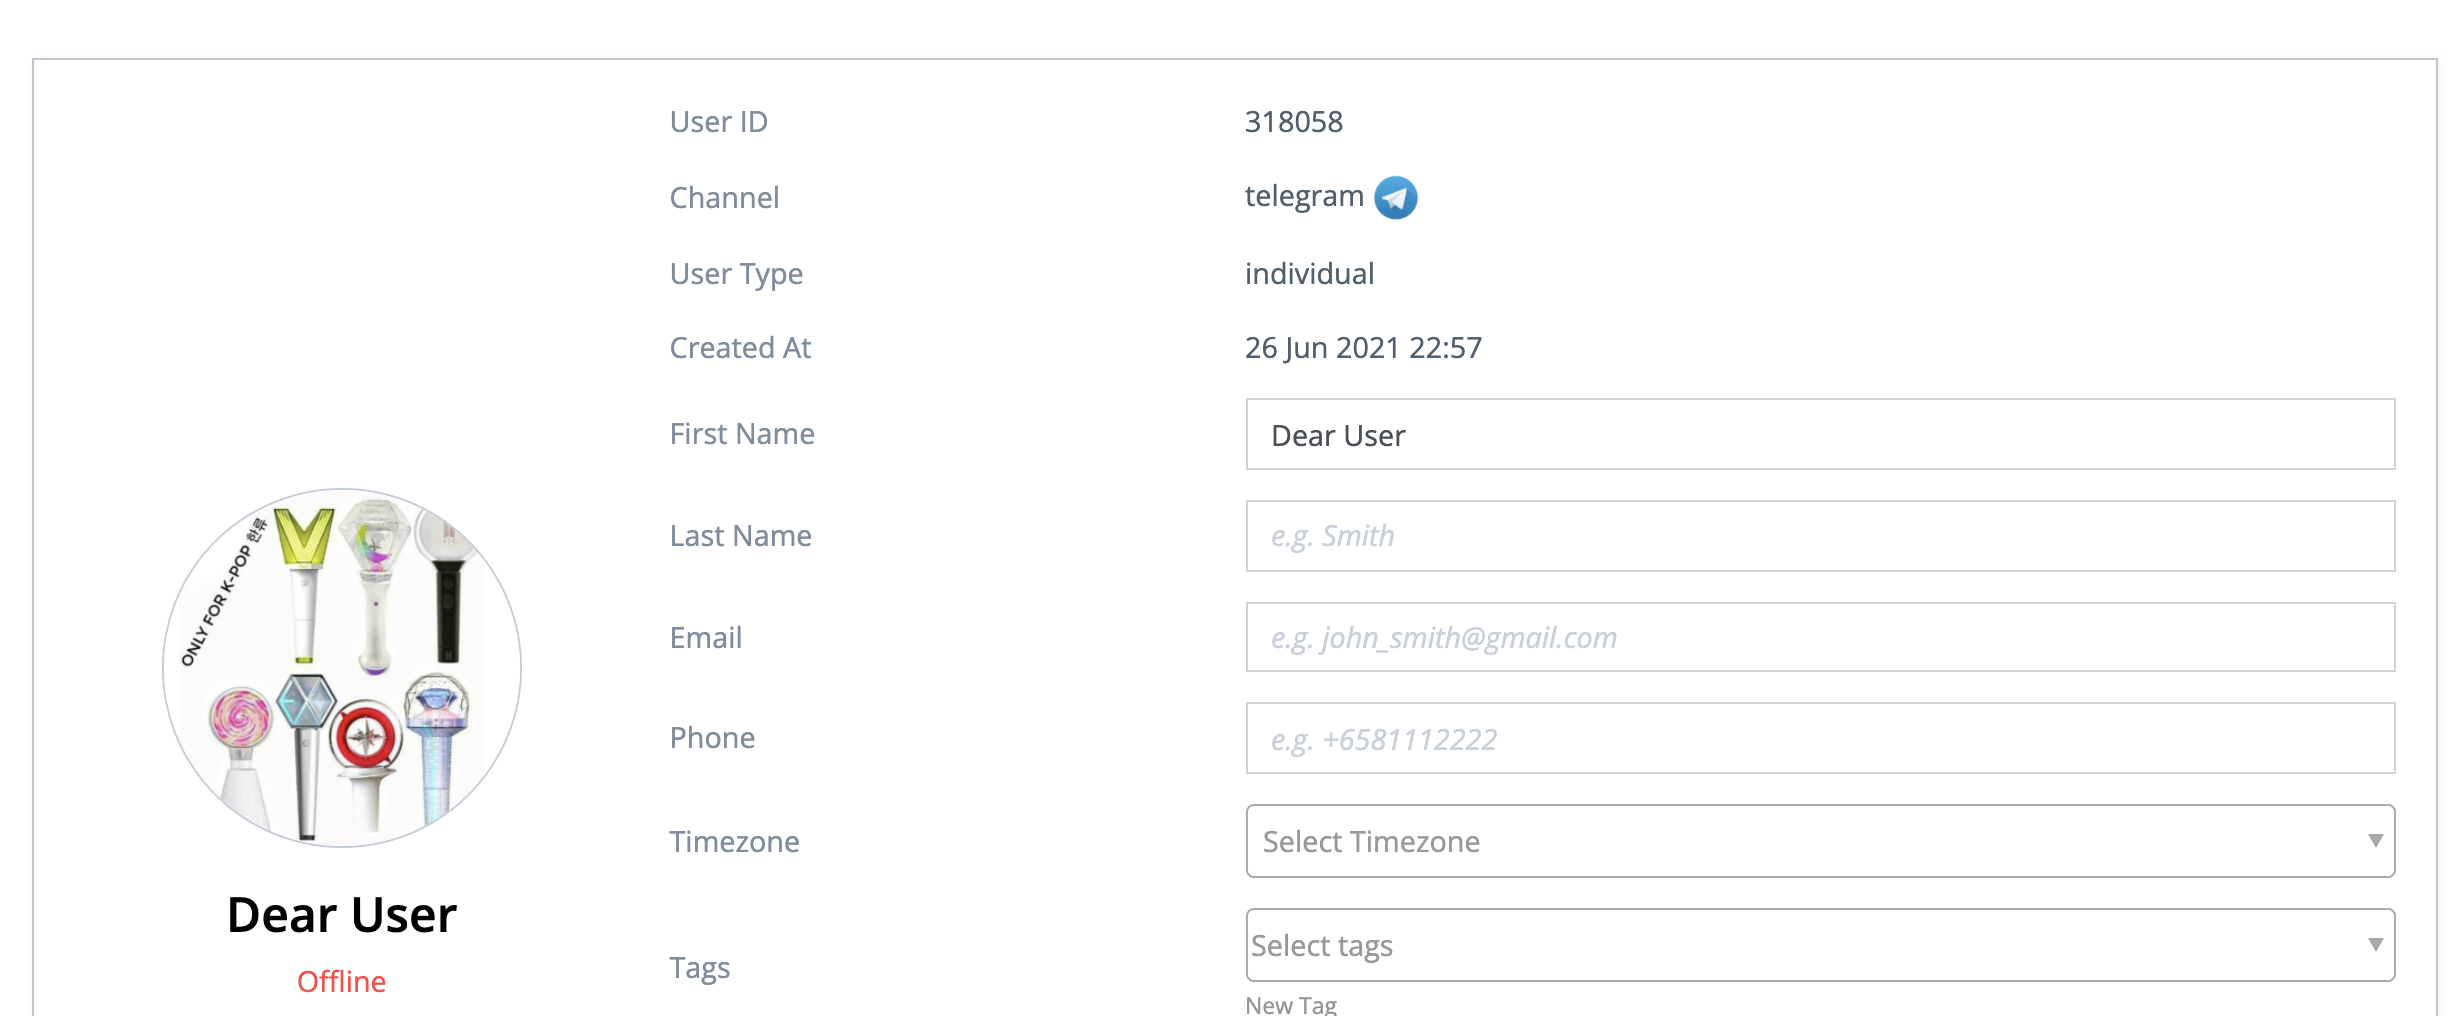This screenshot has width=2452, height=1016.
Task: Click the telegram channel name text
Action: tap(1303, 196)
